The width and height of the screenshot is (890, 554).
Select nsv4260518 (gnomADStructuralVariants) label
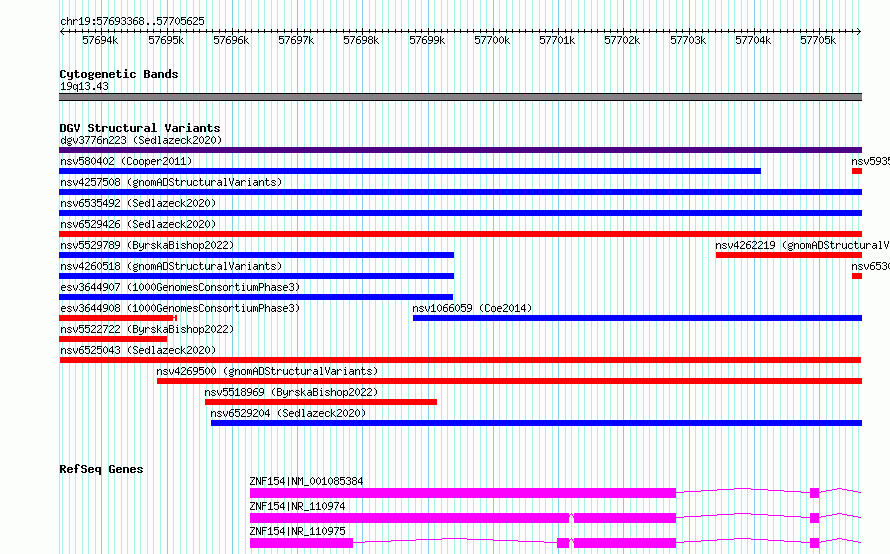[171, 266]
